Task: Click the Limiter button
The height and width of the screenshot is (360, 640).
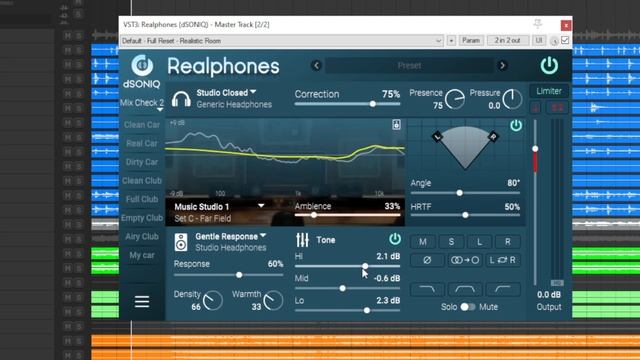Action: [x=549, y=91]
